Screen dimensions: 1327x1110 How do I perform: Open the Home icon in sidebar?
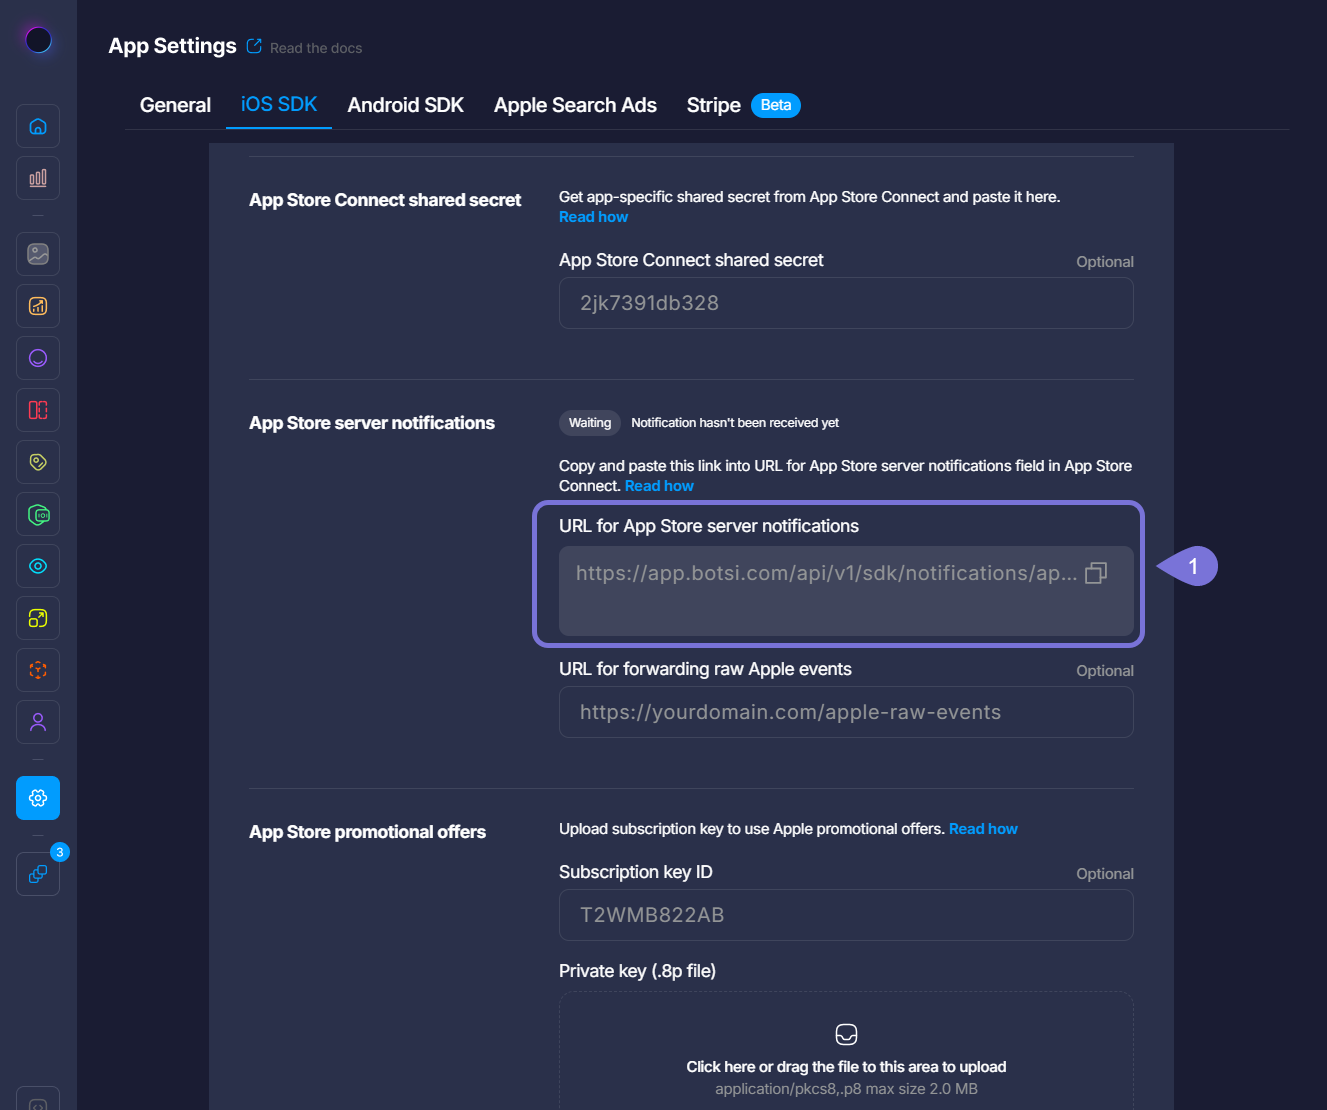click(x=38, y=126)
